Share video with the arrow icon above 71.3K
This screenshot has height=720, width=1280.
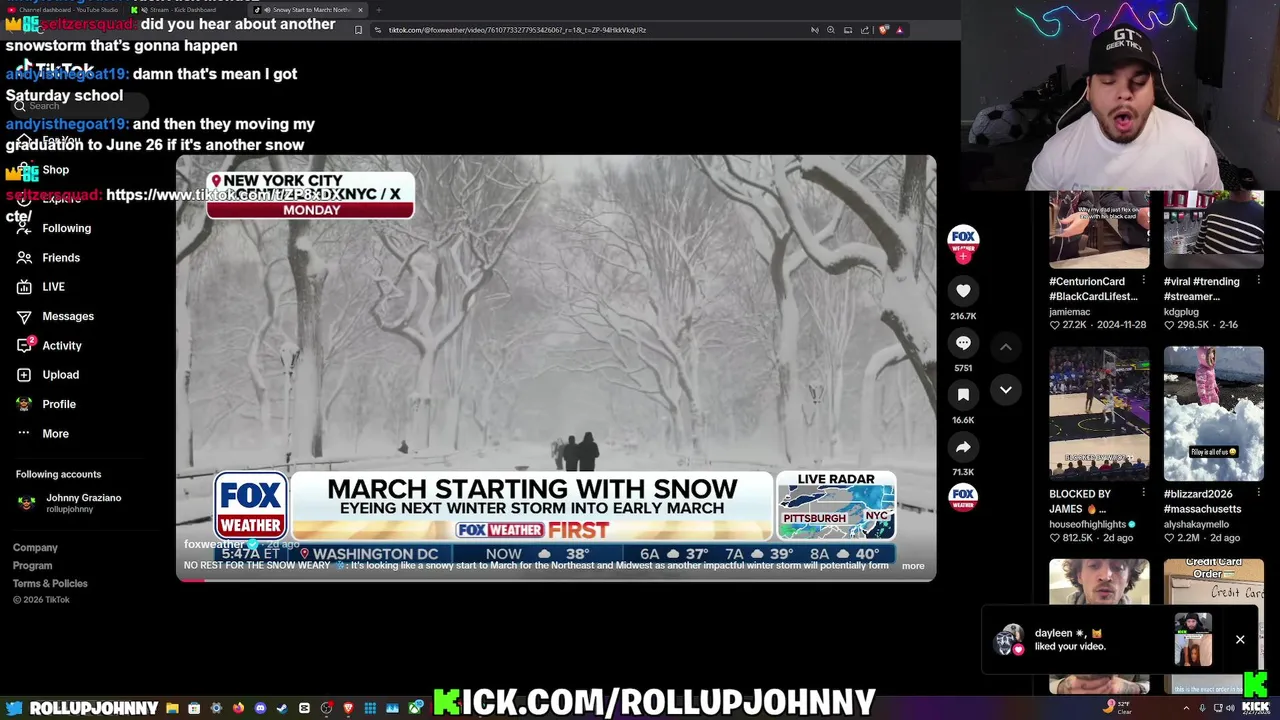coord(963,447)
